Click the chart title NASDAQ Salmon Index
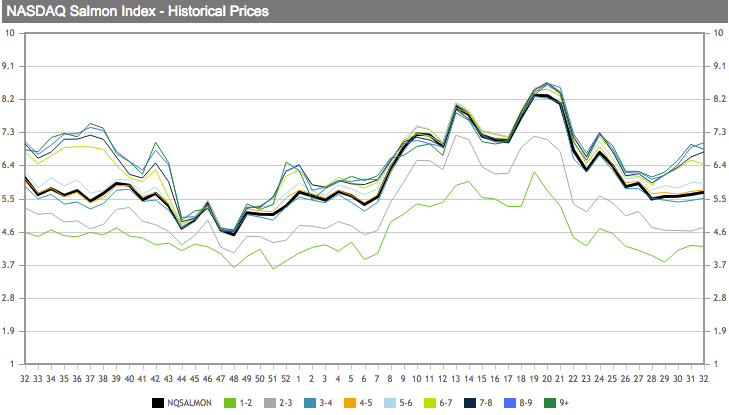729x415 pixels. point(81,11)
